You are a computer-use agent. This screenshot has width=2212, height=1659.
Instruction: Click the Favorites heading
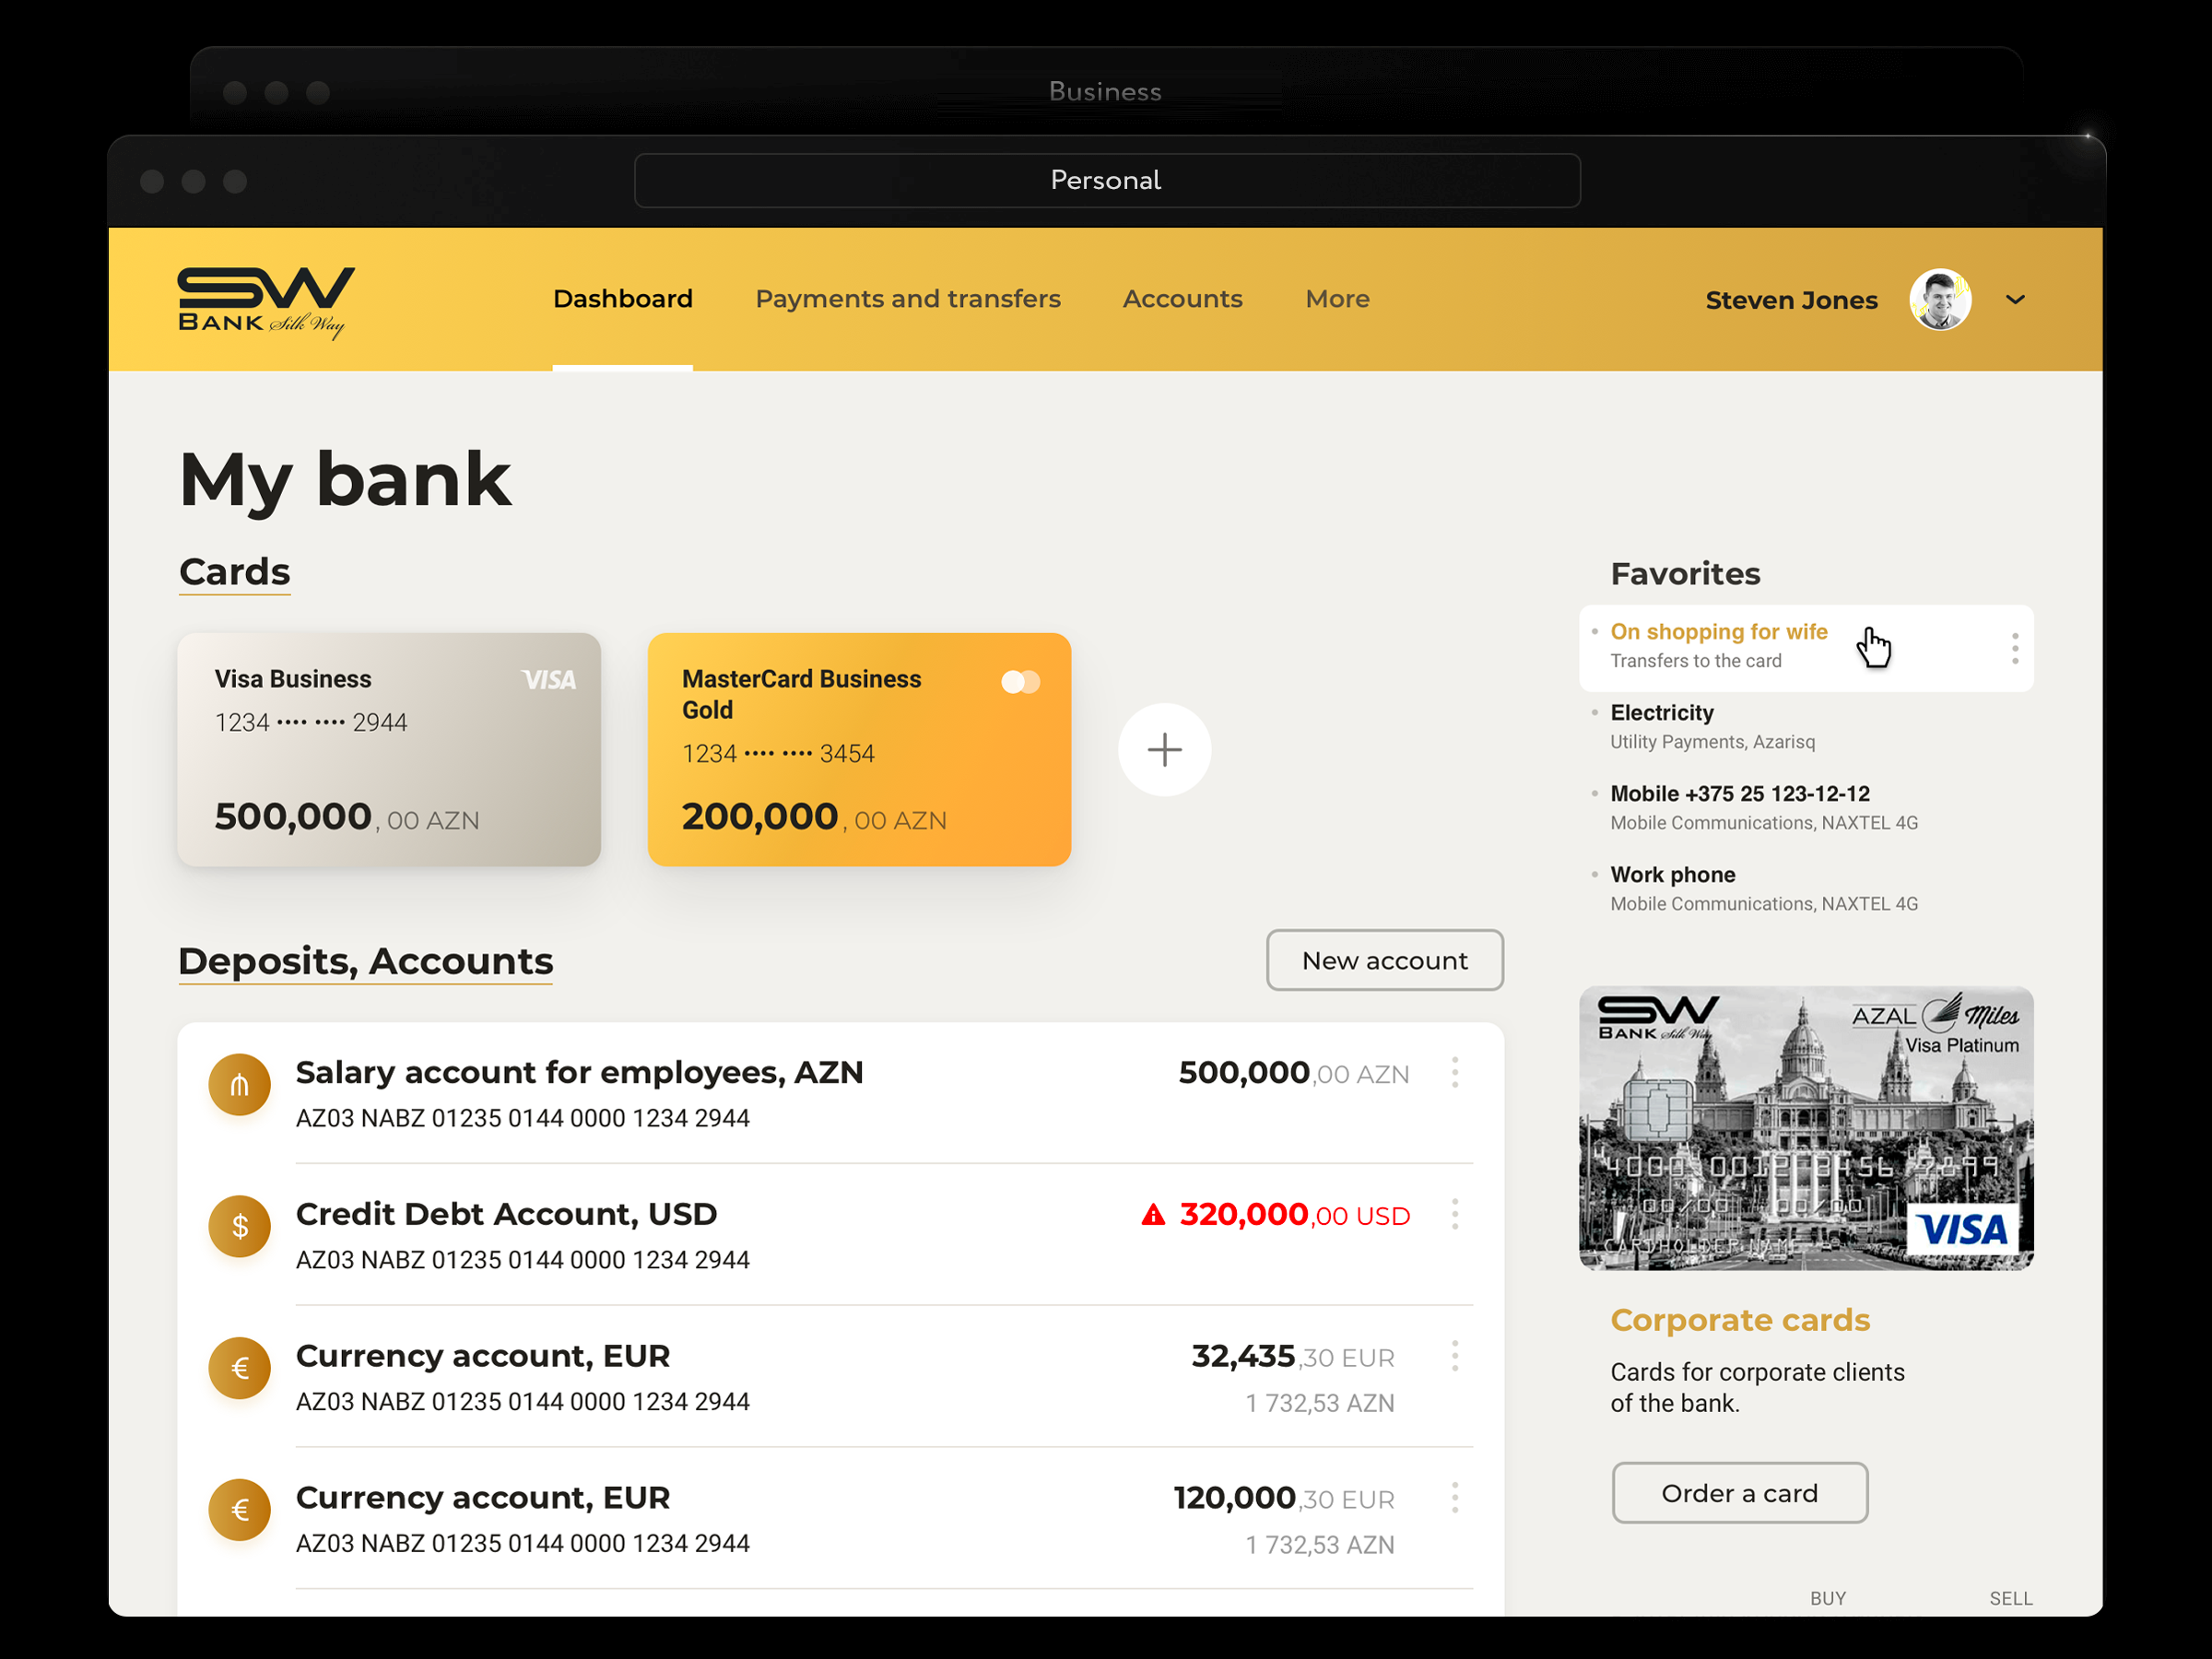[1685, 574]
